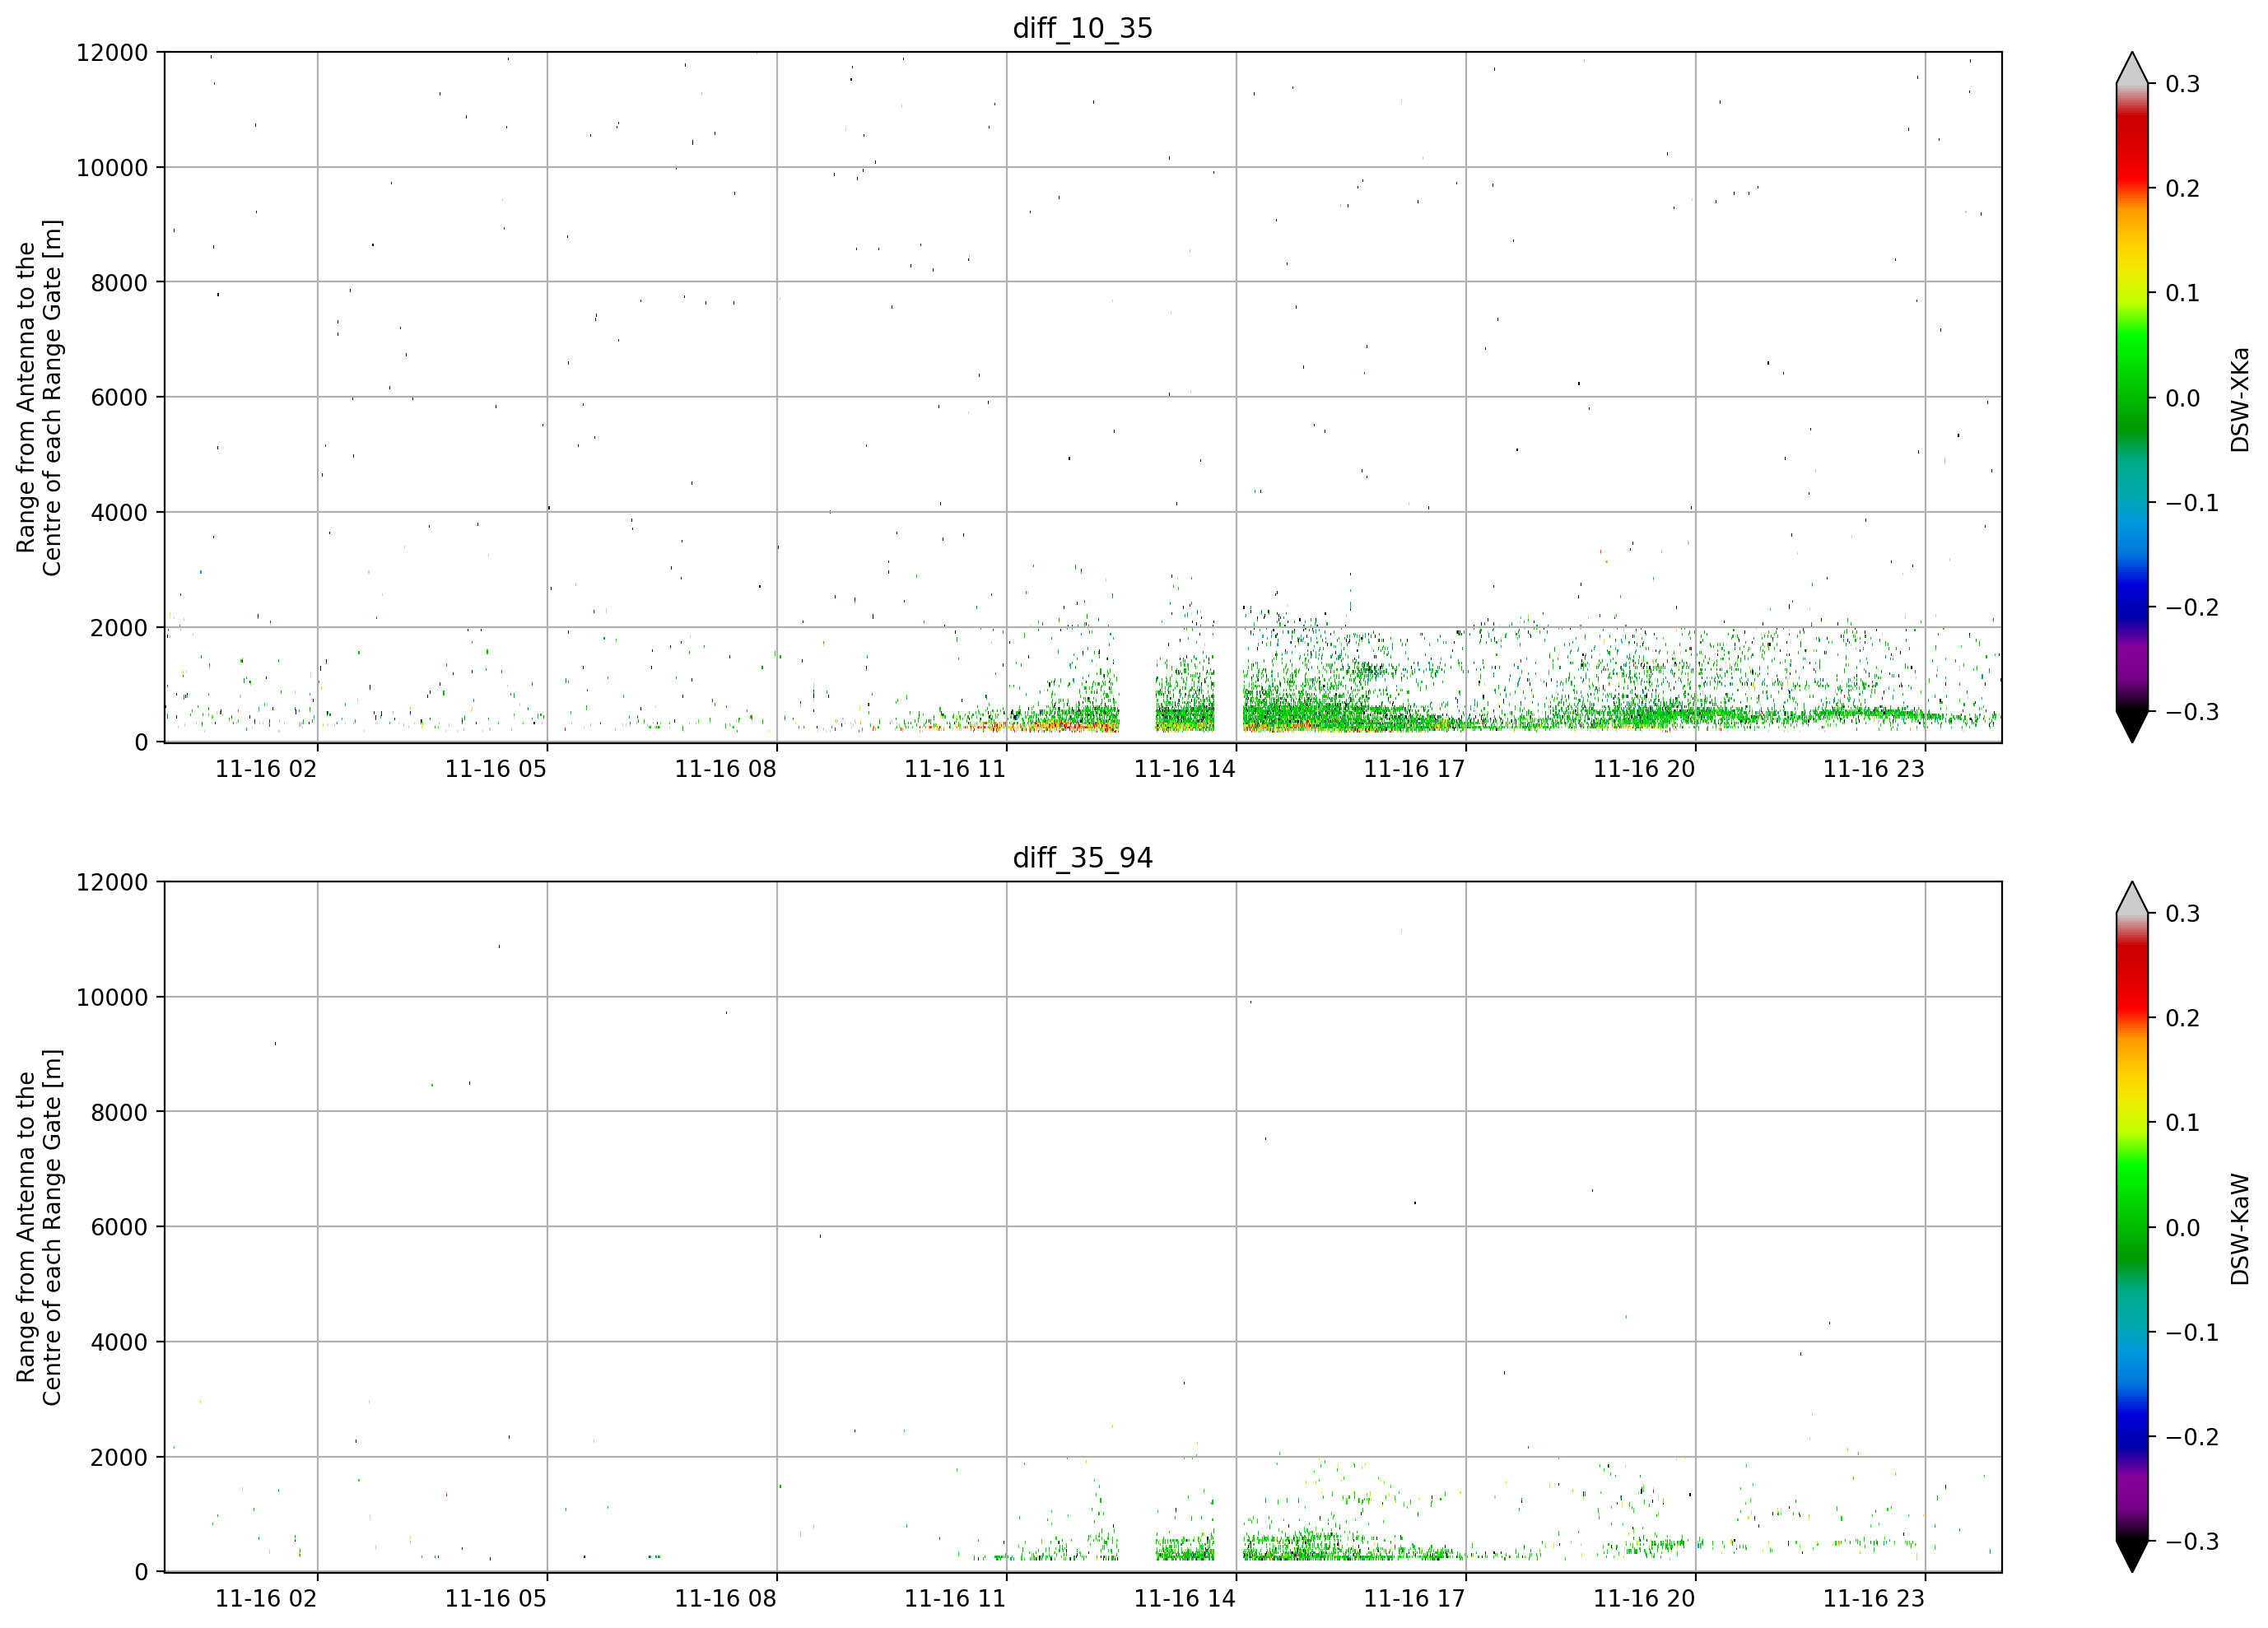The width and height of the screenshot is (2268, 1628).
Task: Click the 11-16 17 label under diff_35_94
Action: coord(1415,1599)
